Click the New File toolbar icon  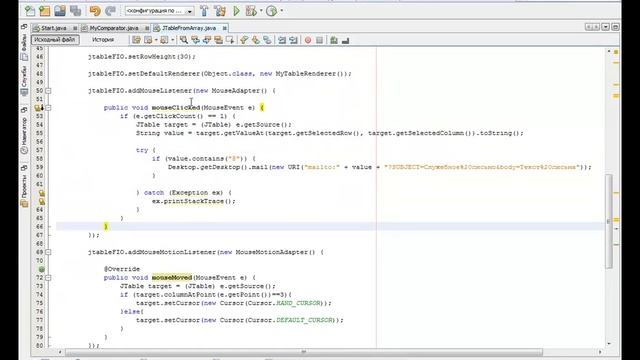click(30, 11)
